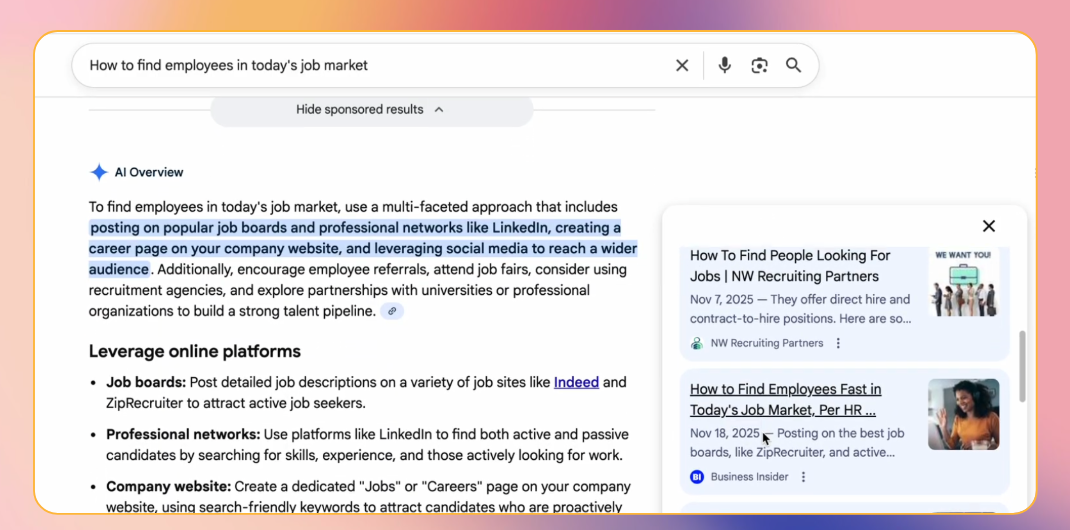Screen dimensions: 1070x530
Task: Open more options for NW Recruiting Partners result
Action: [x=839, y=343]
